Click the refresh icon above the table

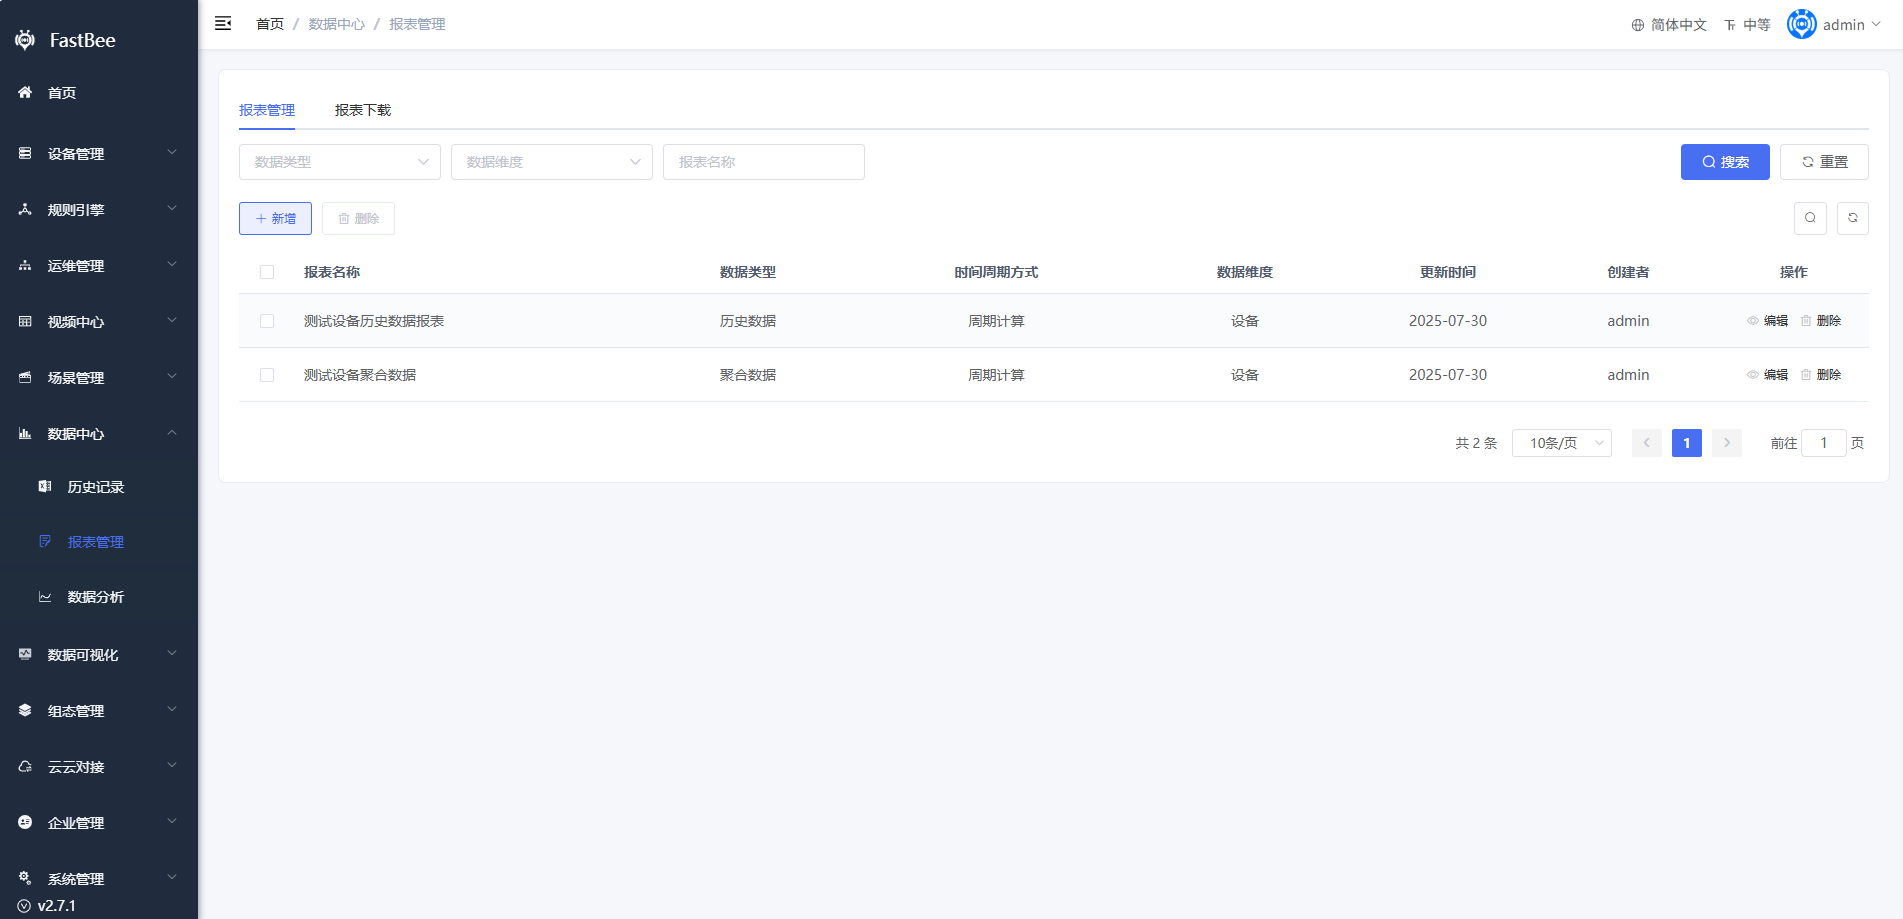pyautogui.click(x=1852, y=218)
